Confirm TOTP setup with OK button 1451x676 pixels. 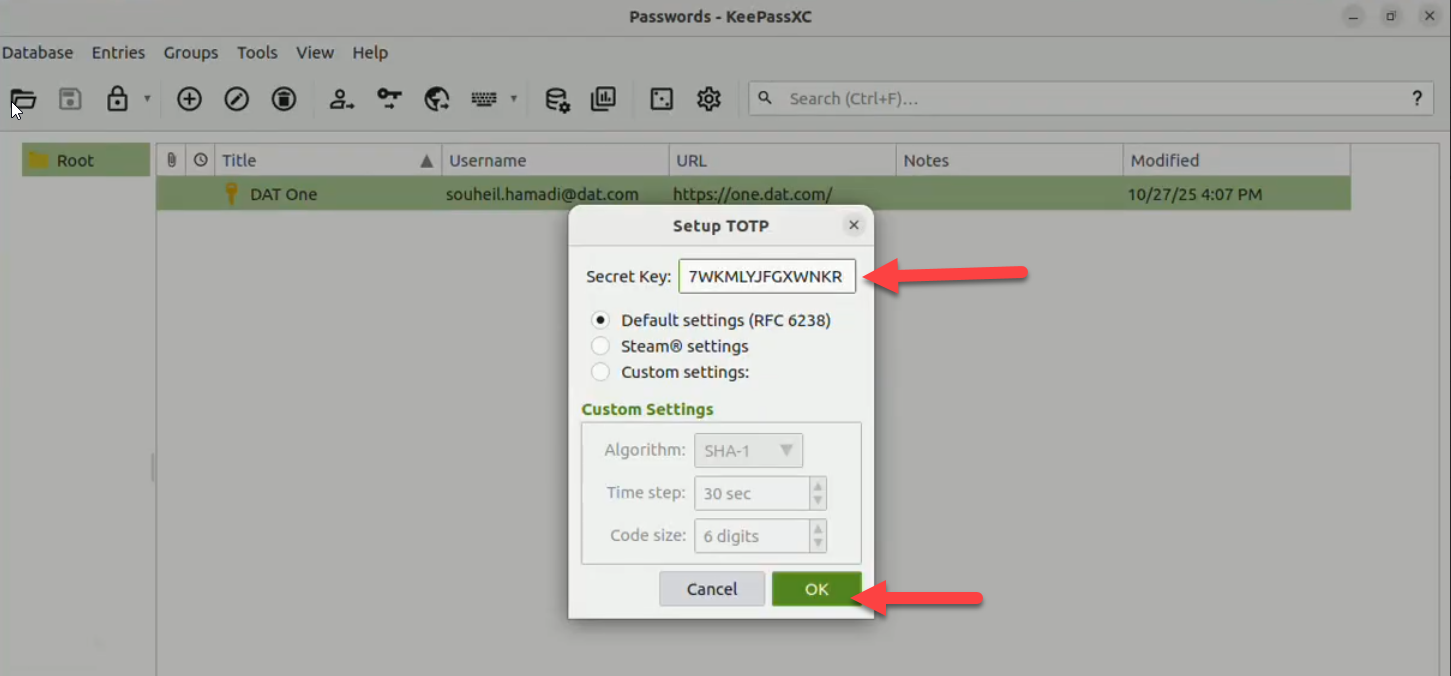coord(816,589)
